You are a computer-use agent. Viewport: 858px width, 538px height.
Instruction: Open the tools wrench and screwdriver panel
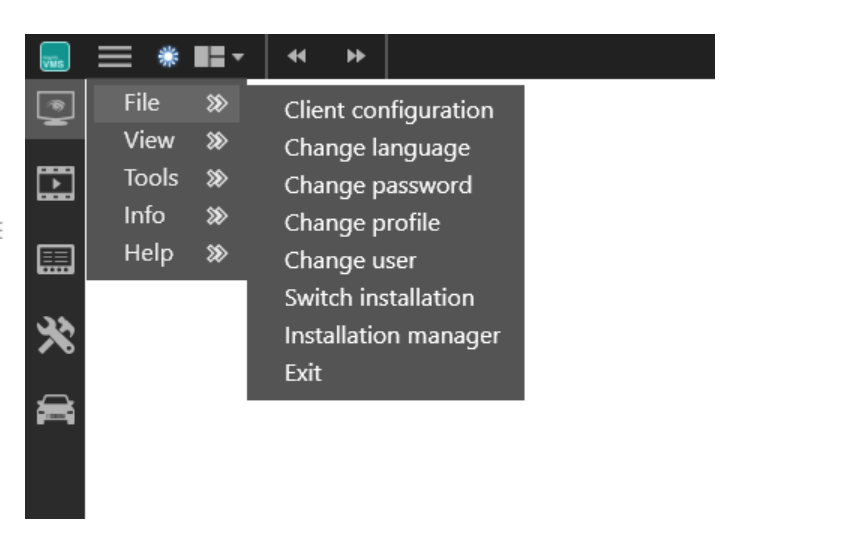(55, 336)
